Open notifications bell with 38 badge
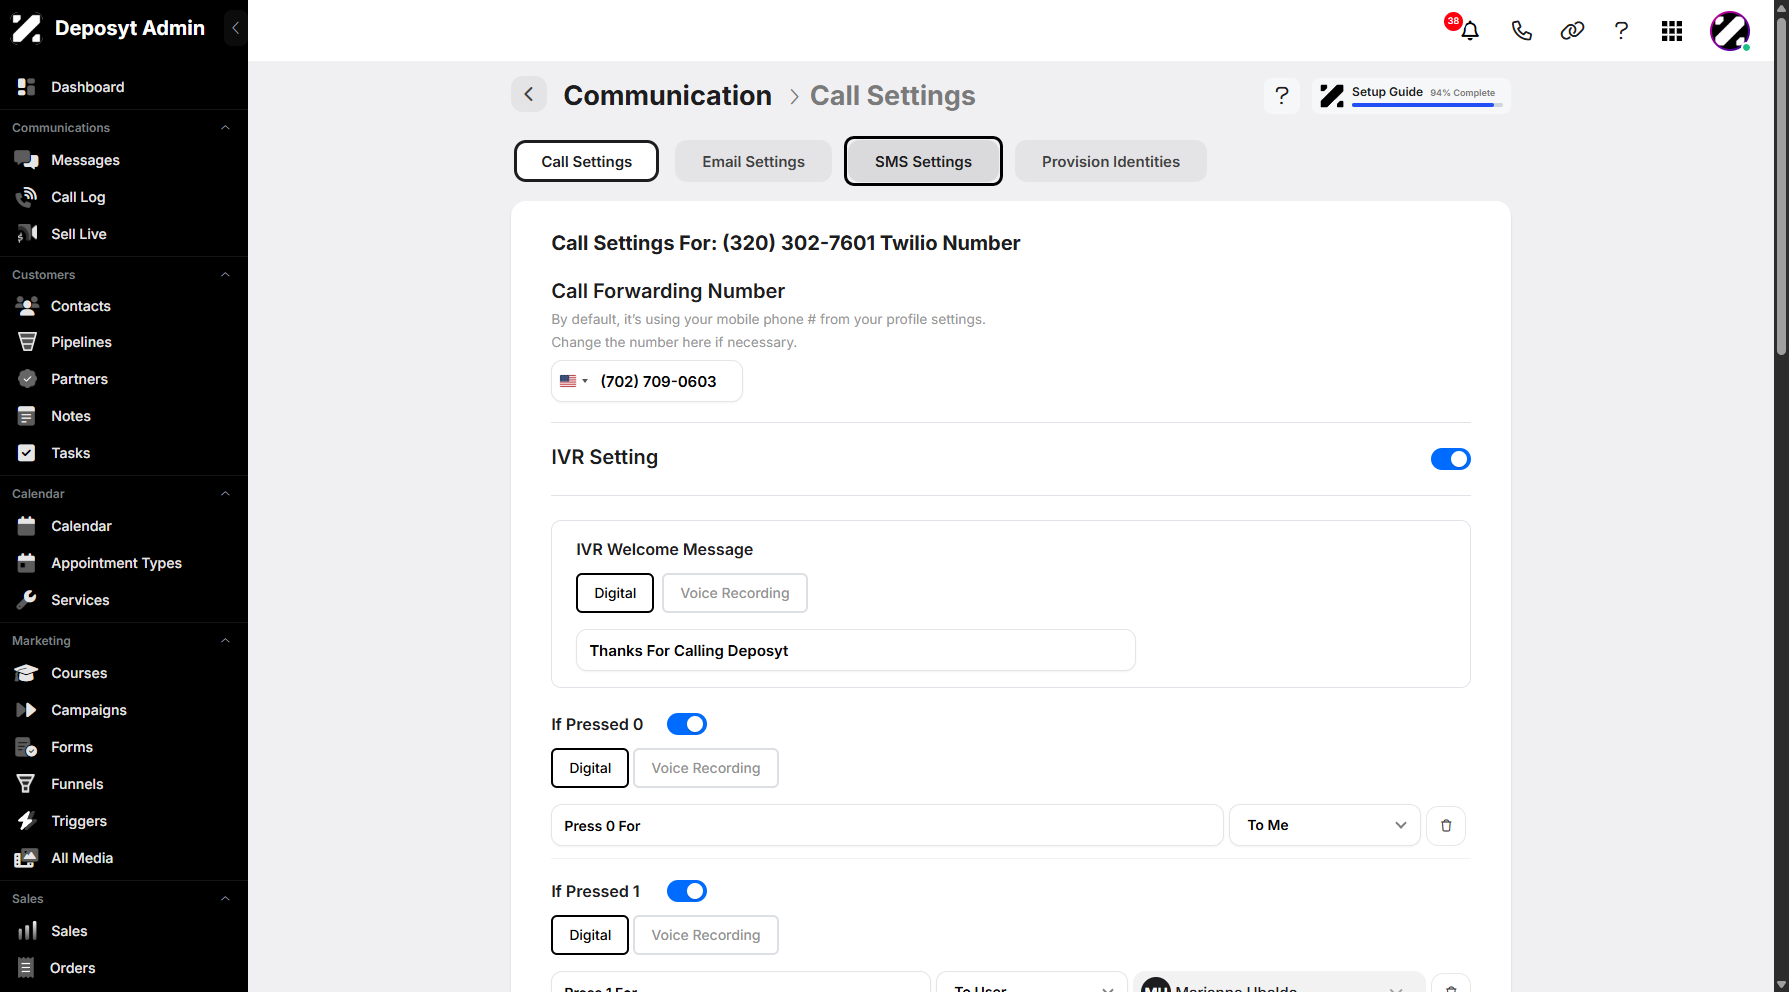Viewport: 1789px width, 992px height. pyautogui.click(x=1468, y=30)
